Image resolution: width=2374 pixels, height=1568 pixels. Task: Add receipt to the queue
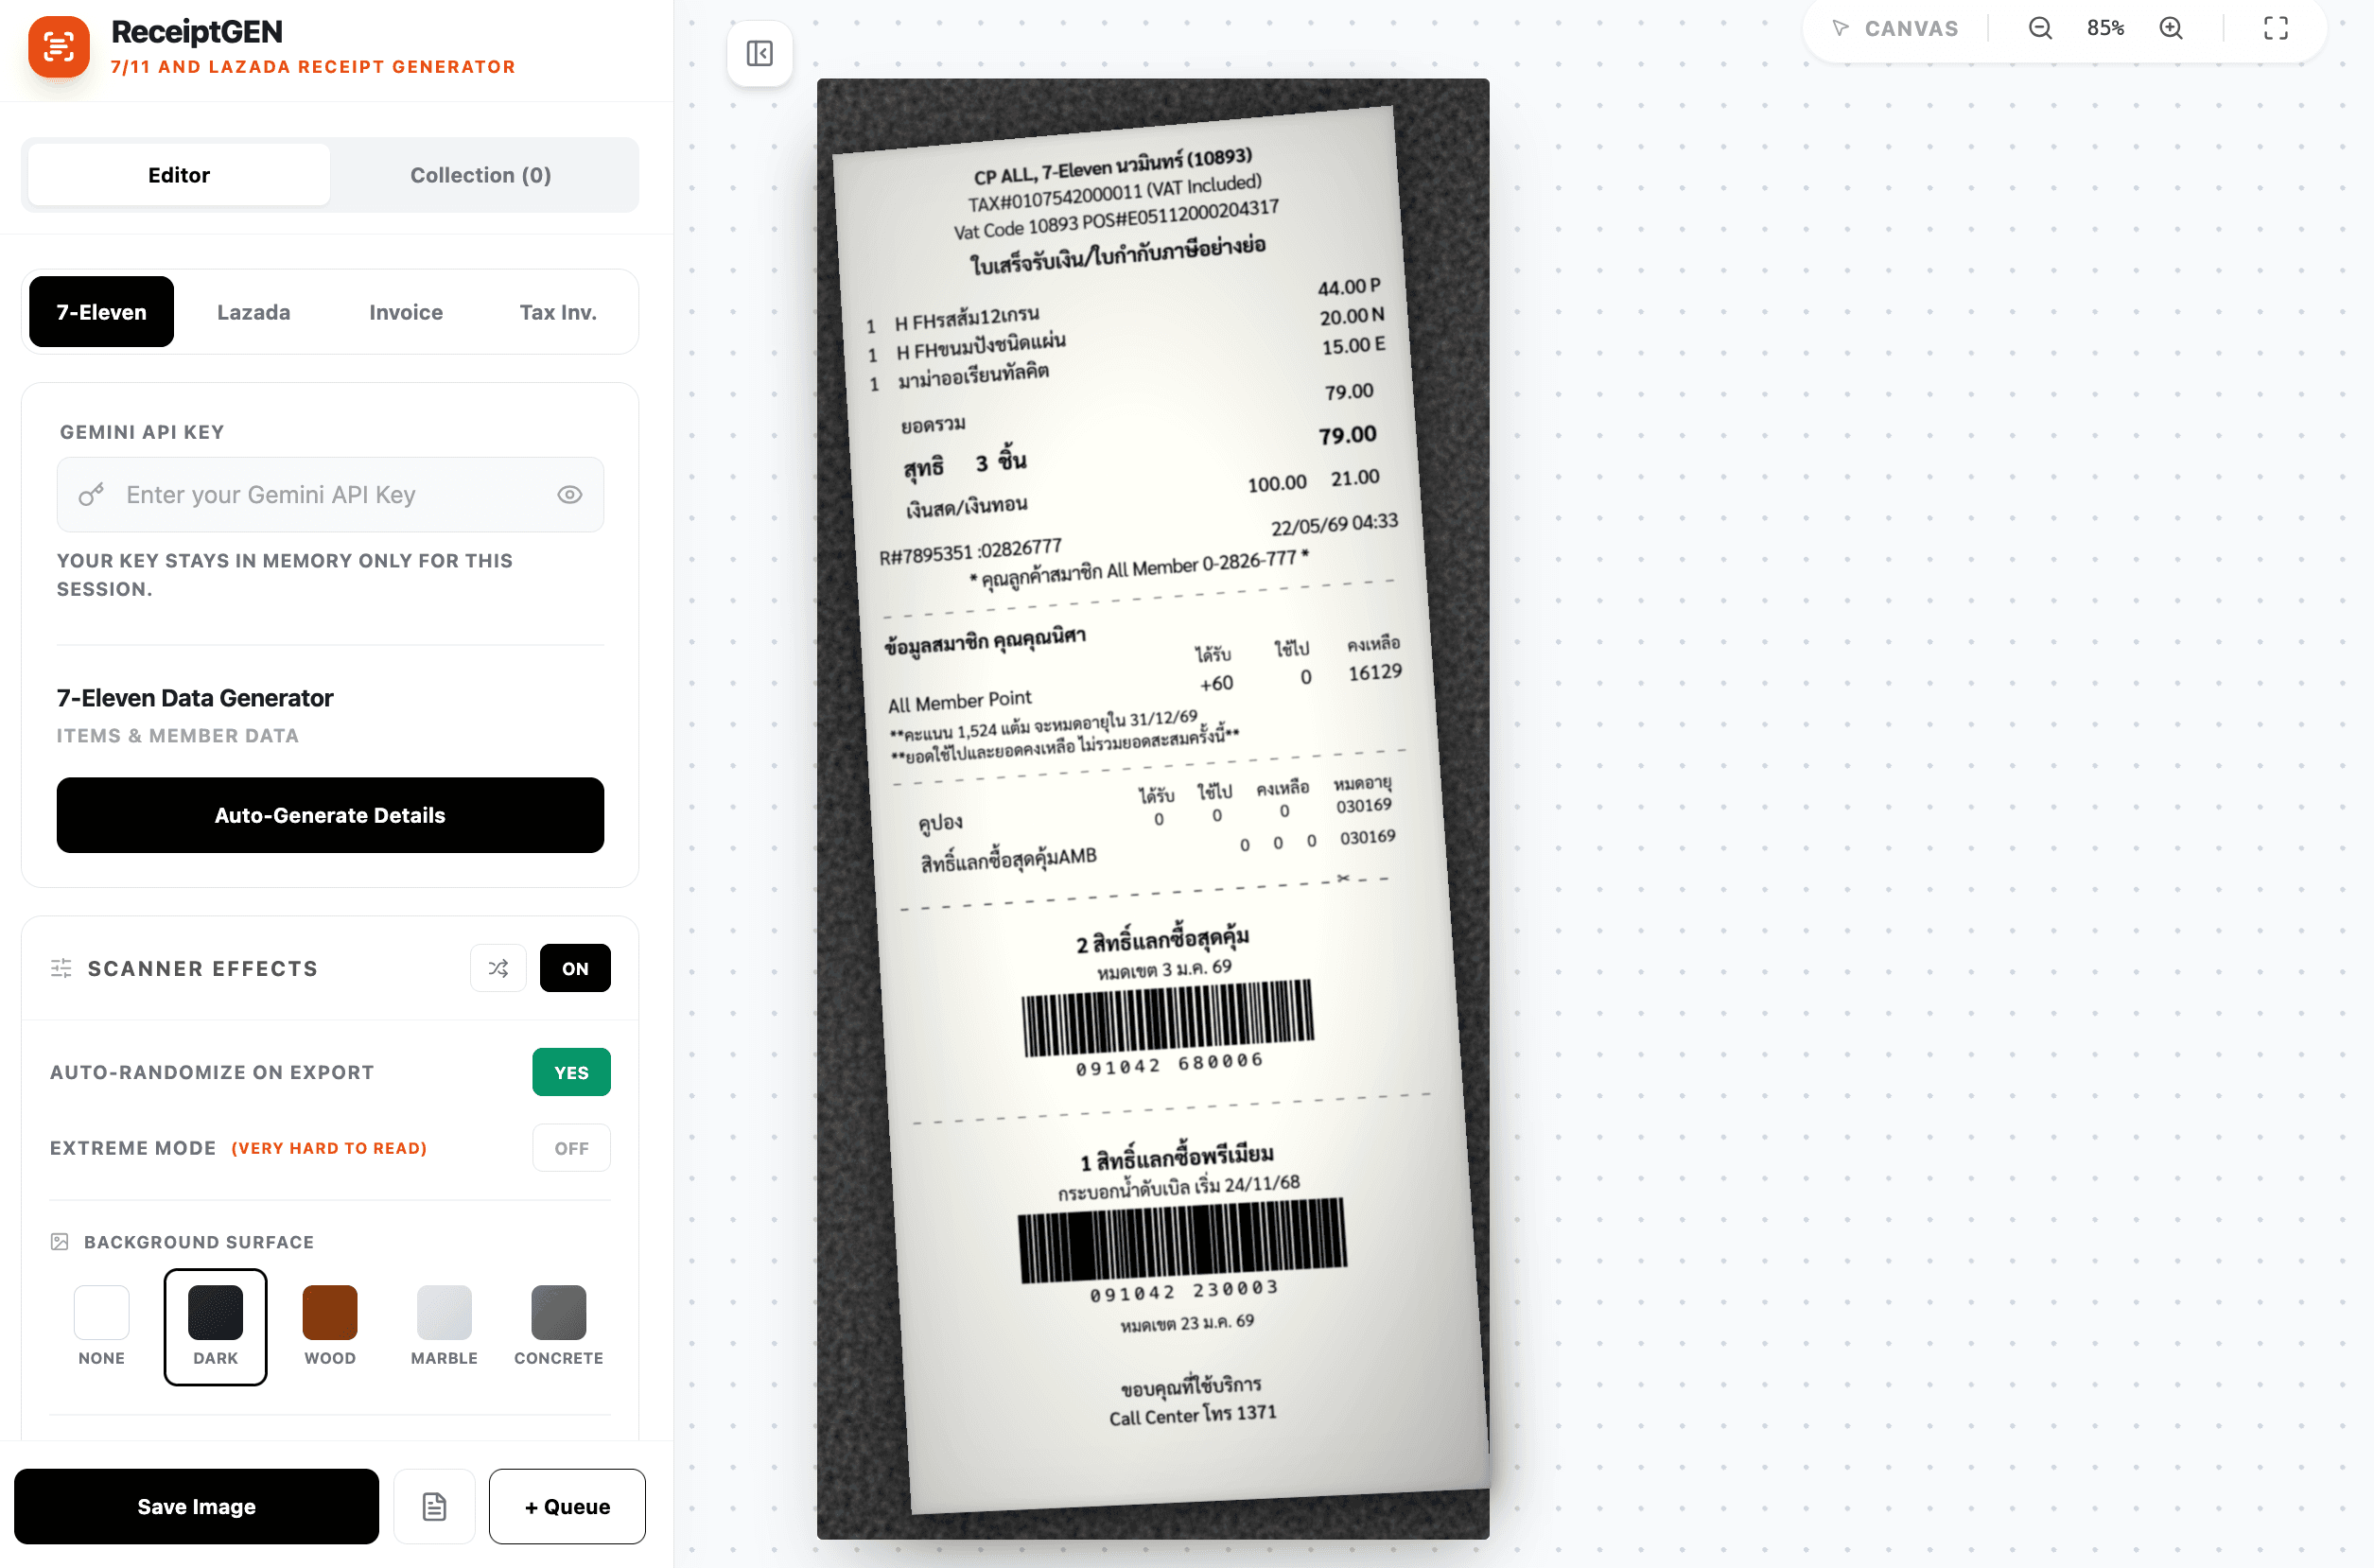coord(567,1506)
